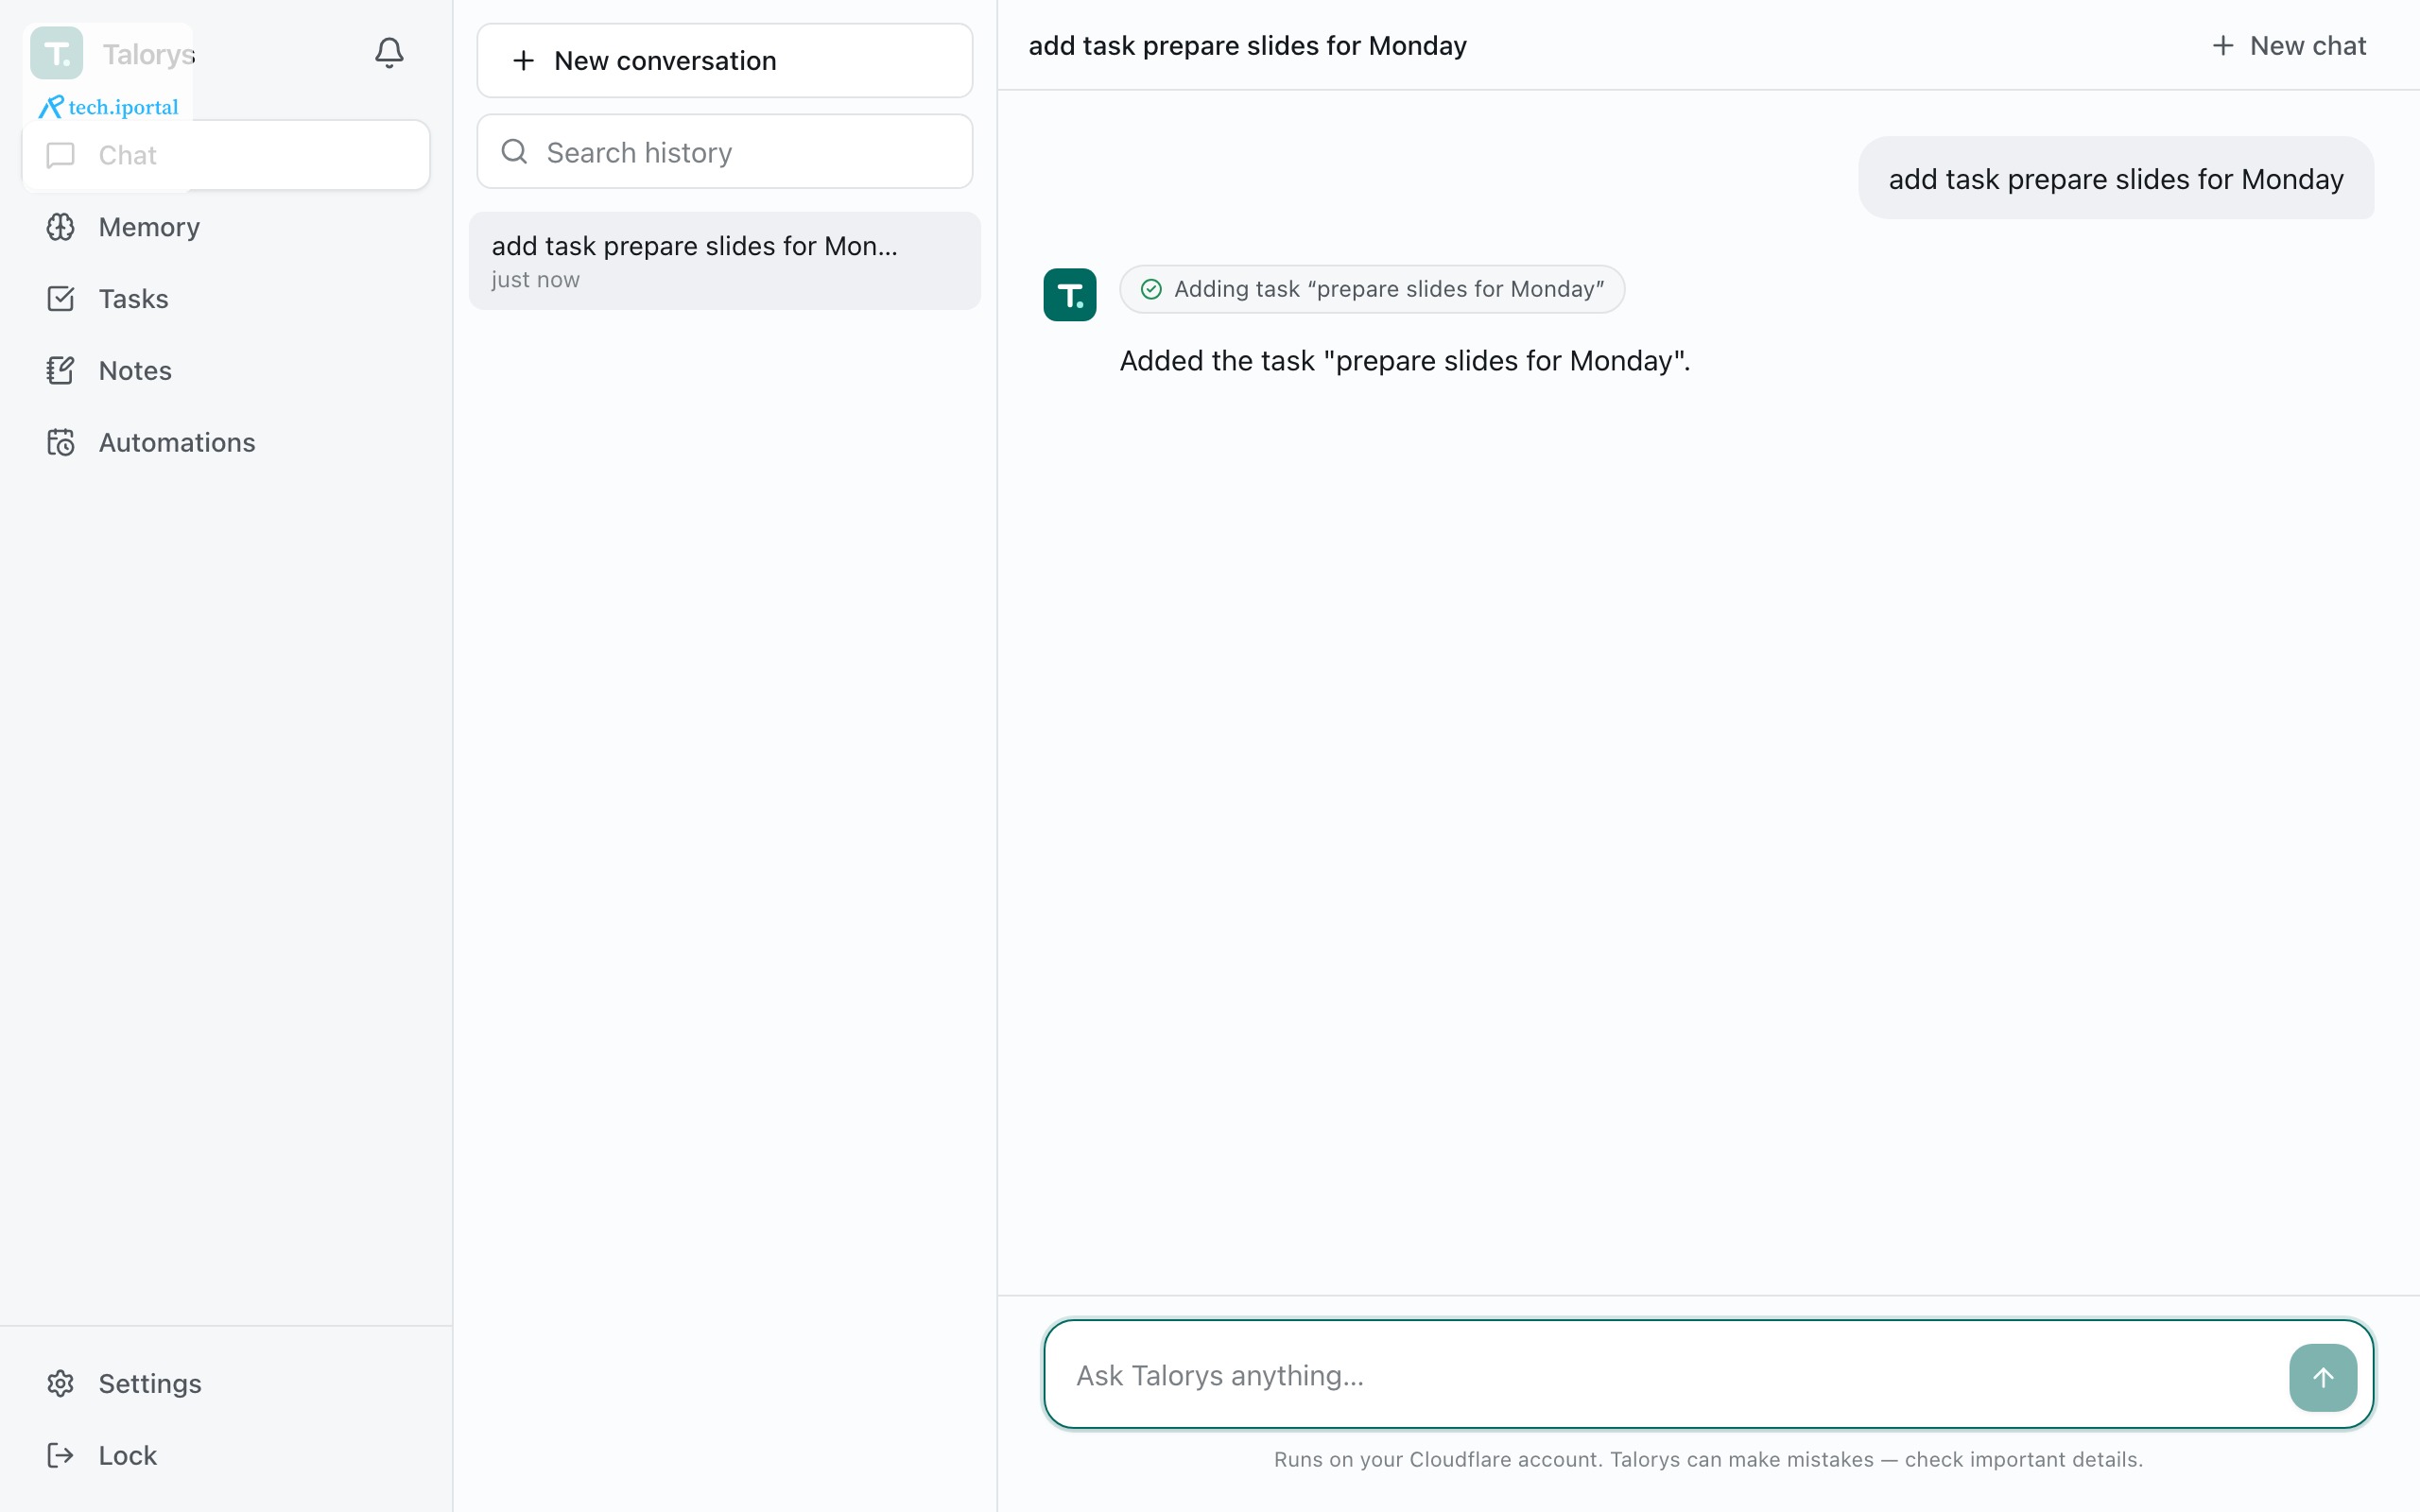Open the Notes notebook icon

pos(61,371)
